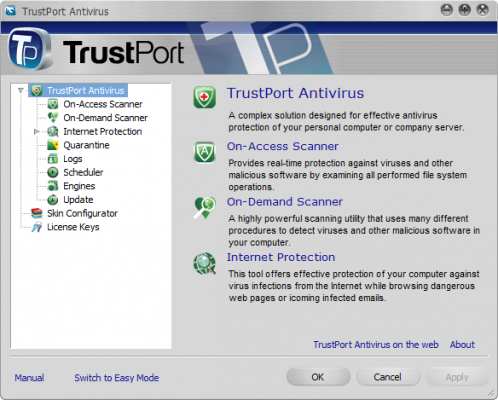Open the On-Demand Scanner heading link
Screen dimensions: 498x400
(285, 202)
